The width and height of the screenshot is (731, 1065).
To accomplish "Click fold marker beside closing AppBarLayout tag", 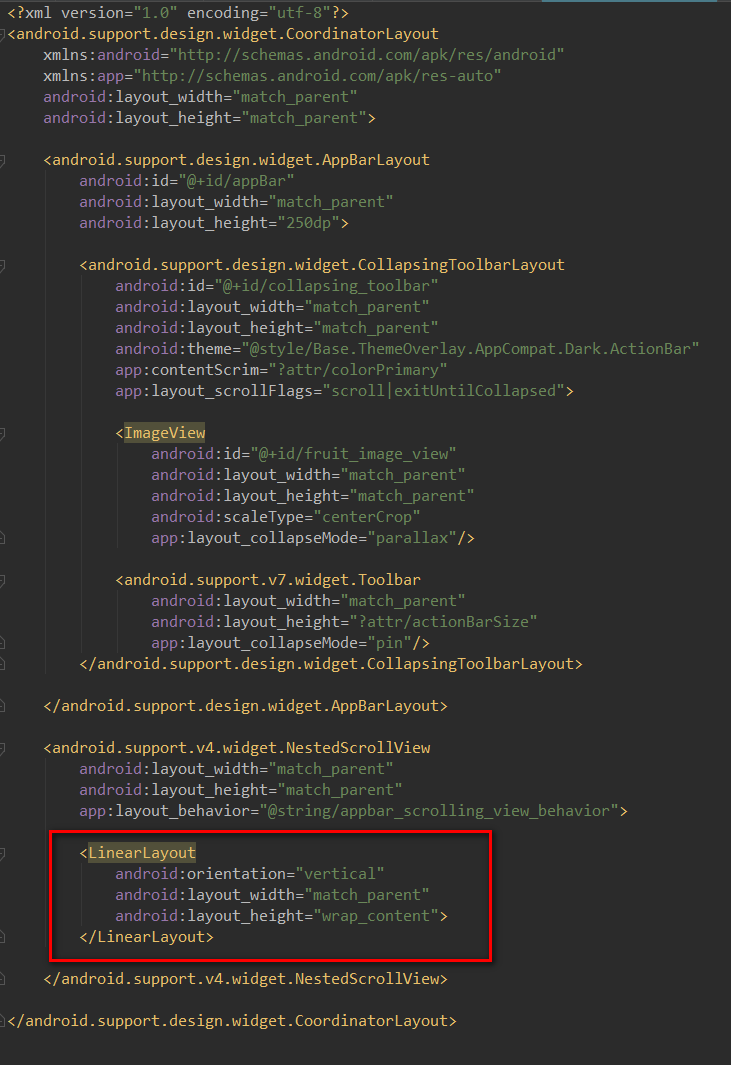I will click(2, 706).
